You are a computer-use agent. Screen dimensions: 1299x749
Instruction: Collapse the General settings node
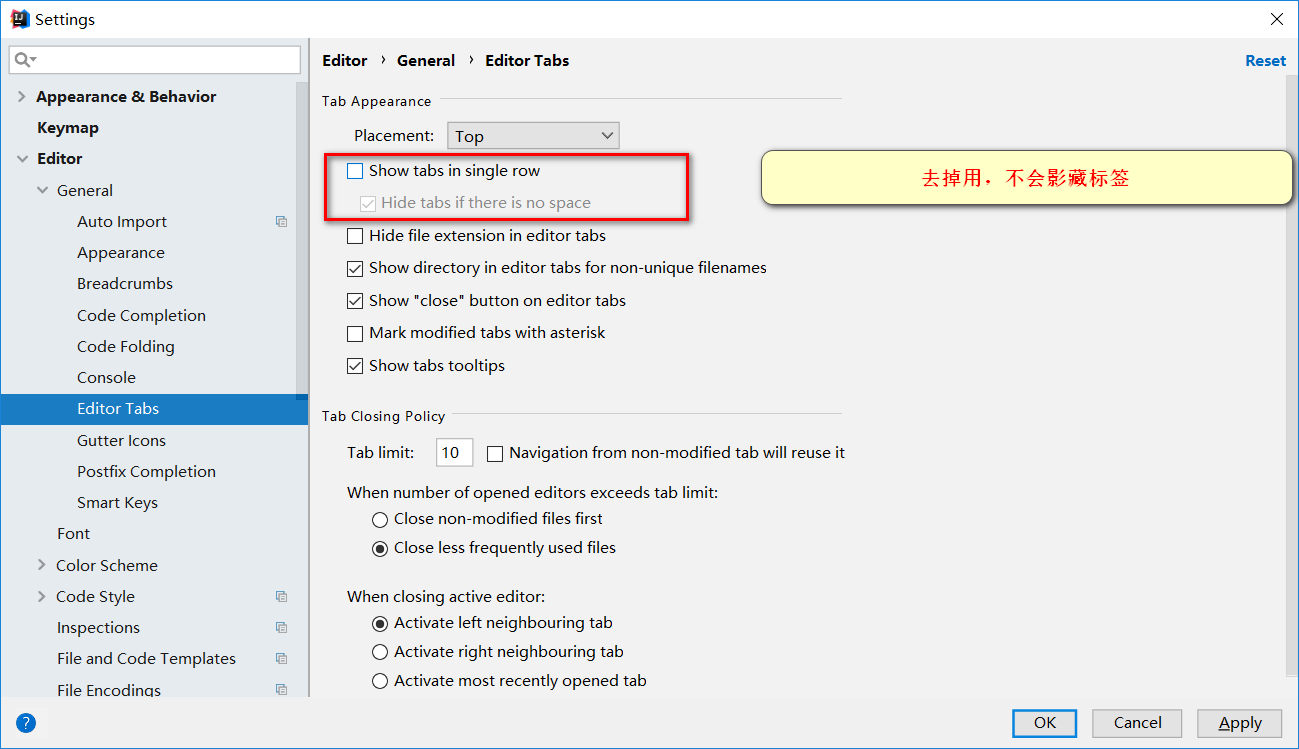pos(41,190)
